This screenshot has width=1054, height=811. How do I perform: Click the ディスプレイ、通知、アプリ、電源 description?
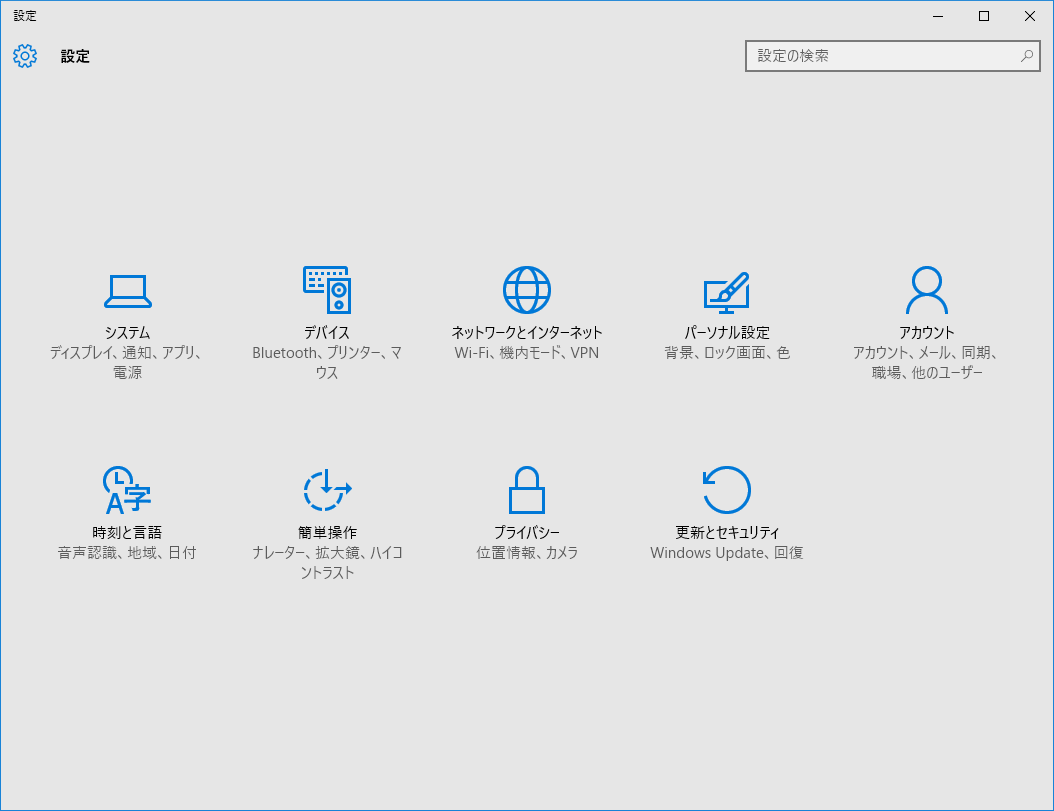point(127,362)
